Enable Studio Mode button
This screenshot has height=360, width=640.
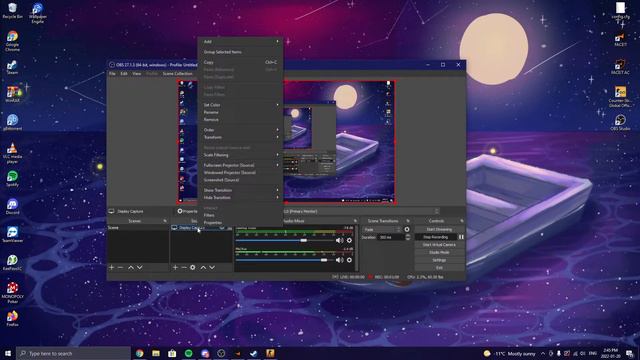click(439, 252)
